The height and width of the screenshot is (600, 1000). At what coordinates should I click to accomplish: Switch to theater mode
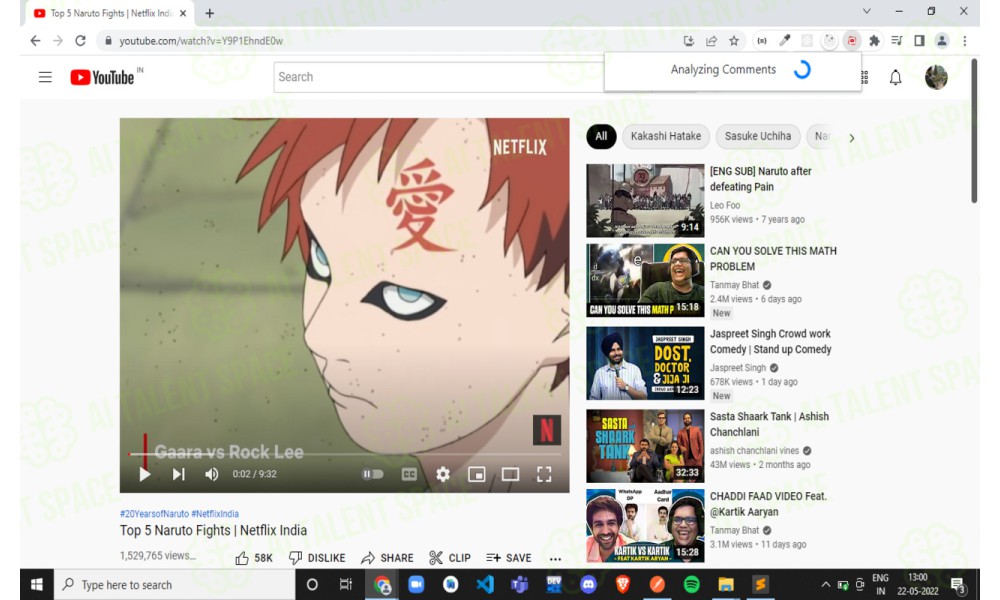click(x=510, y=474)
